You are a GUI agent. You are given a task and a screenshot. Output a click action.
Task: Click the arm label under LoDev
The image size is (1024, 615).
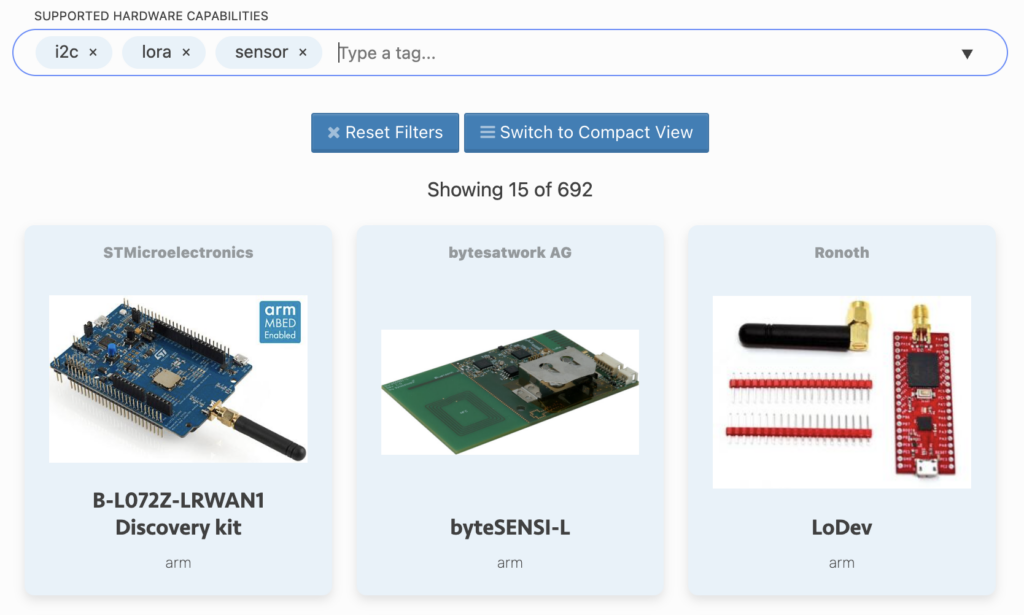coord(841,563)
